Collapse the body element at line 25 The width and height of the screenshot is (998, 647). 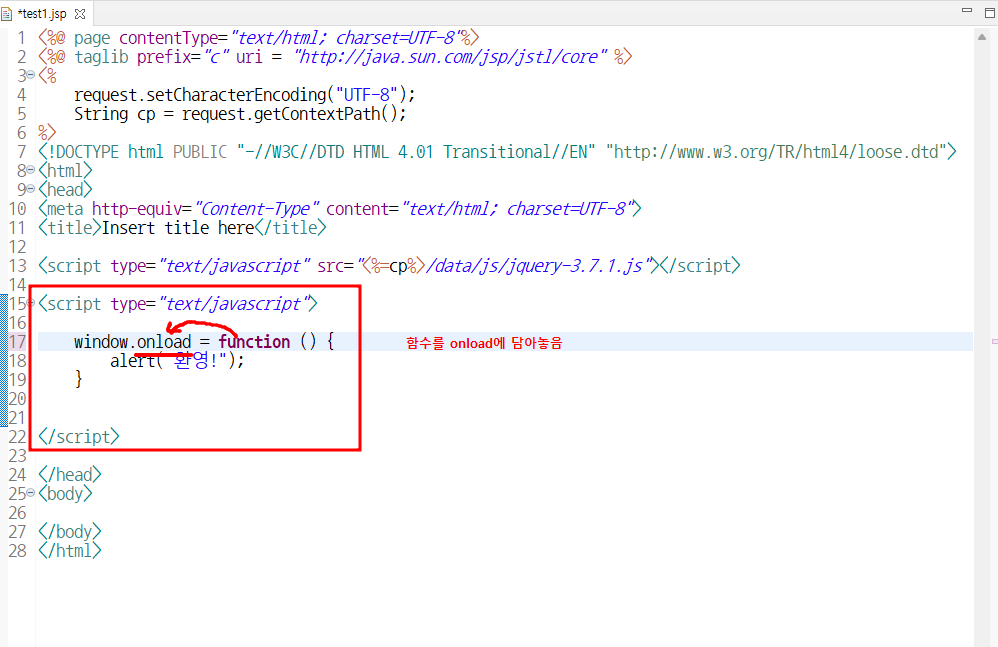tap(31, 493)
